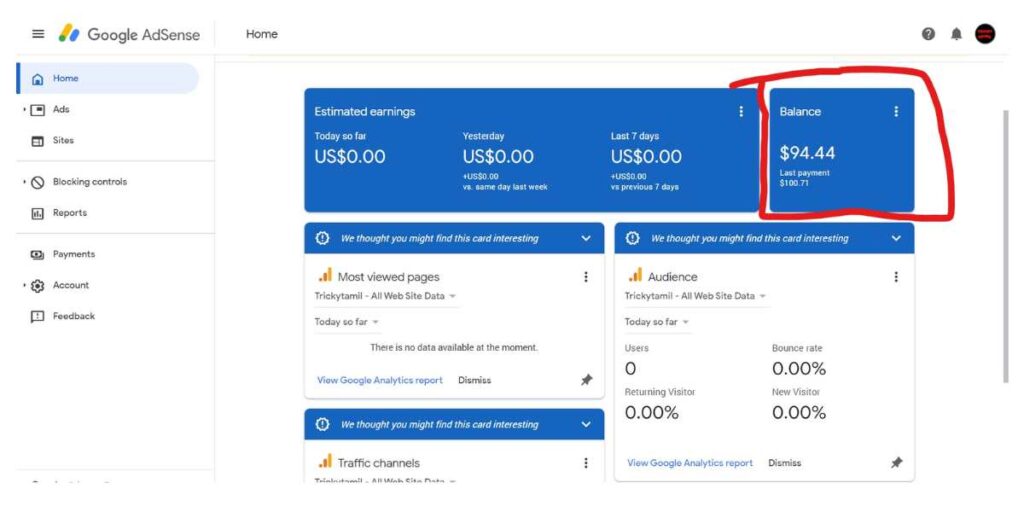
Task: Open Sites in the sidebar
Action: 63,140
